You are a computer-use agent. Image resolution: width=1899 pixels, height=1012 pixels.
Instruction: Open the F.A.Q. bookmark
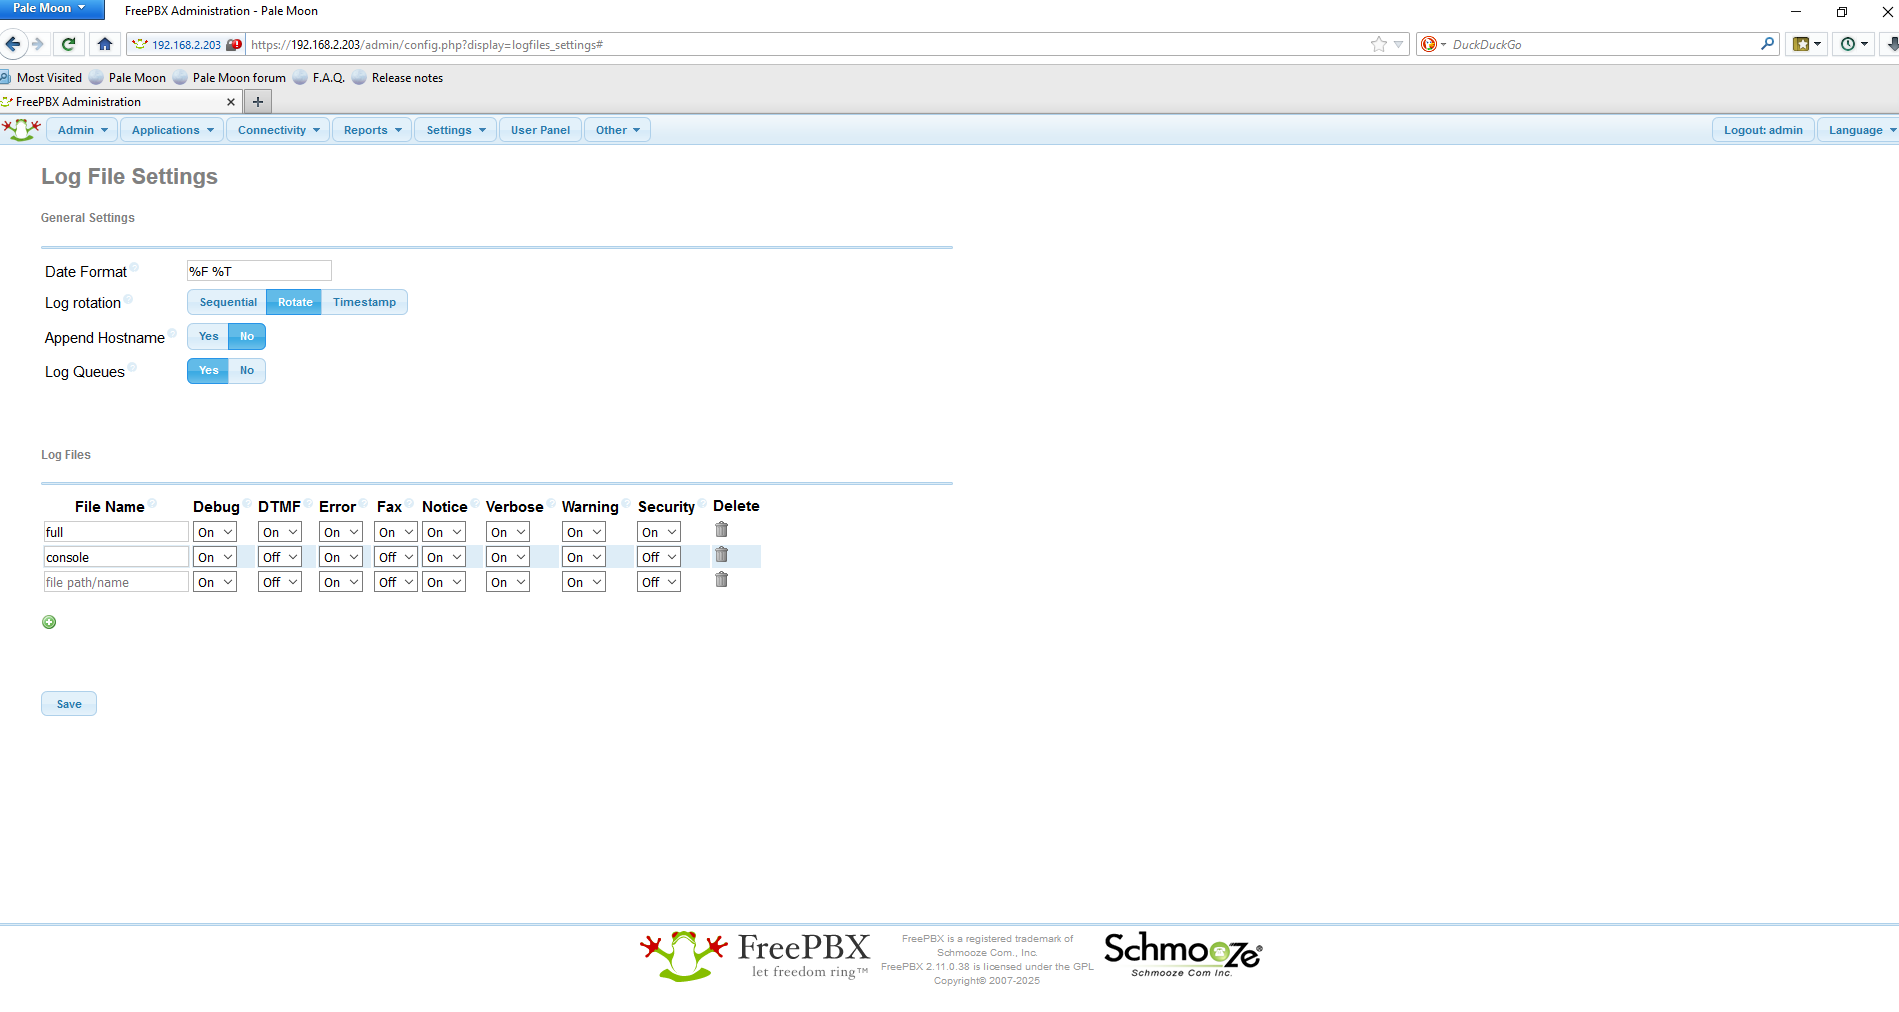pos(319,78)
